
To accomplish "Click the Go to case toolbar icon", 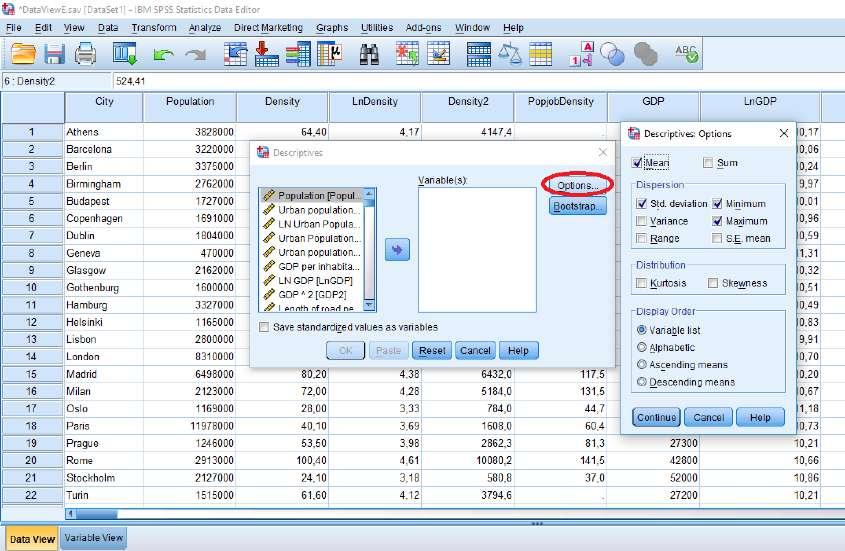I will click(x=236, y=54).
